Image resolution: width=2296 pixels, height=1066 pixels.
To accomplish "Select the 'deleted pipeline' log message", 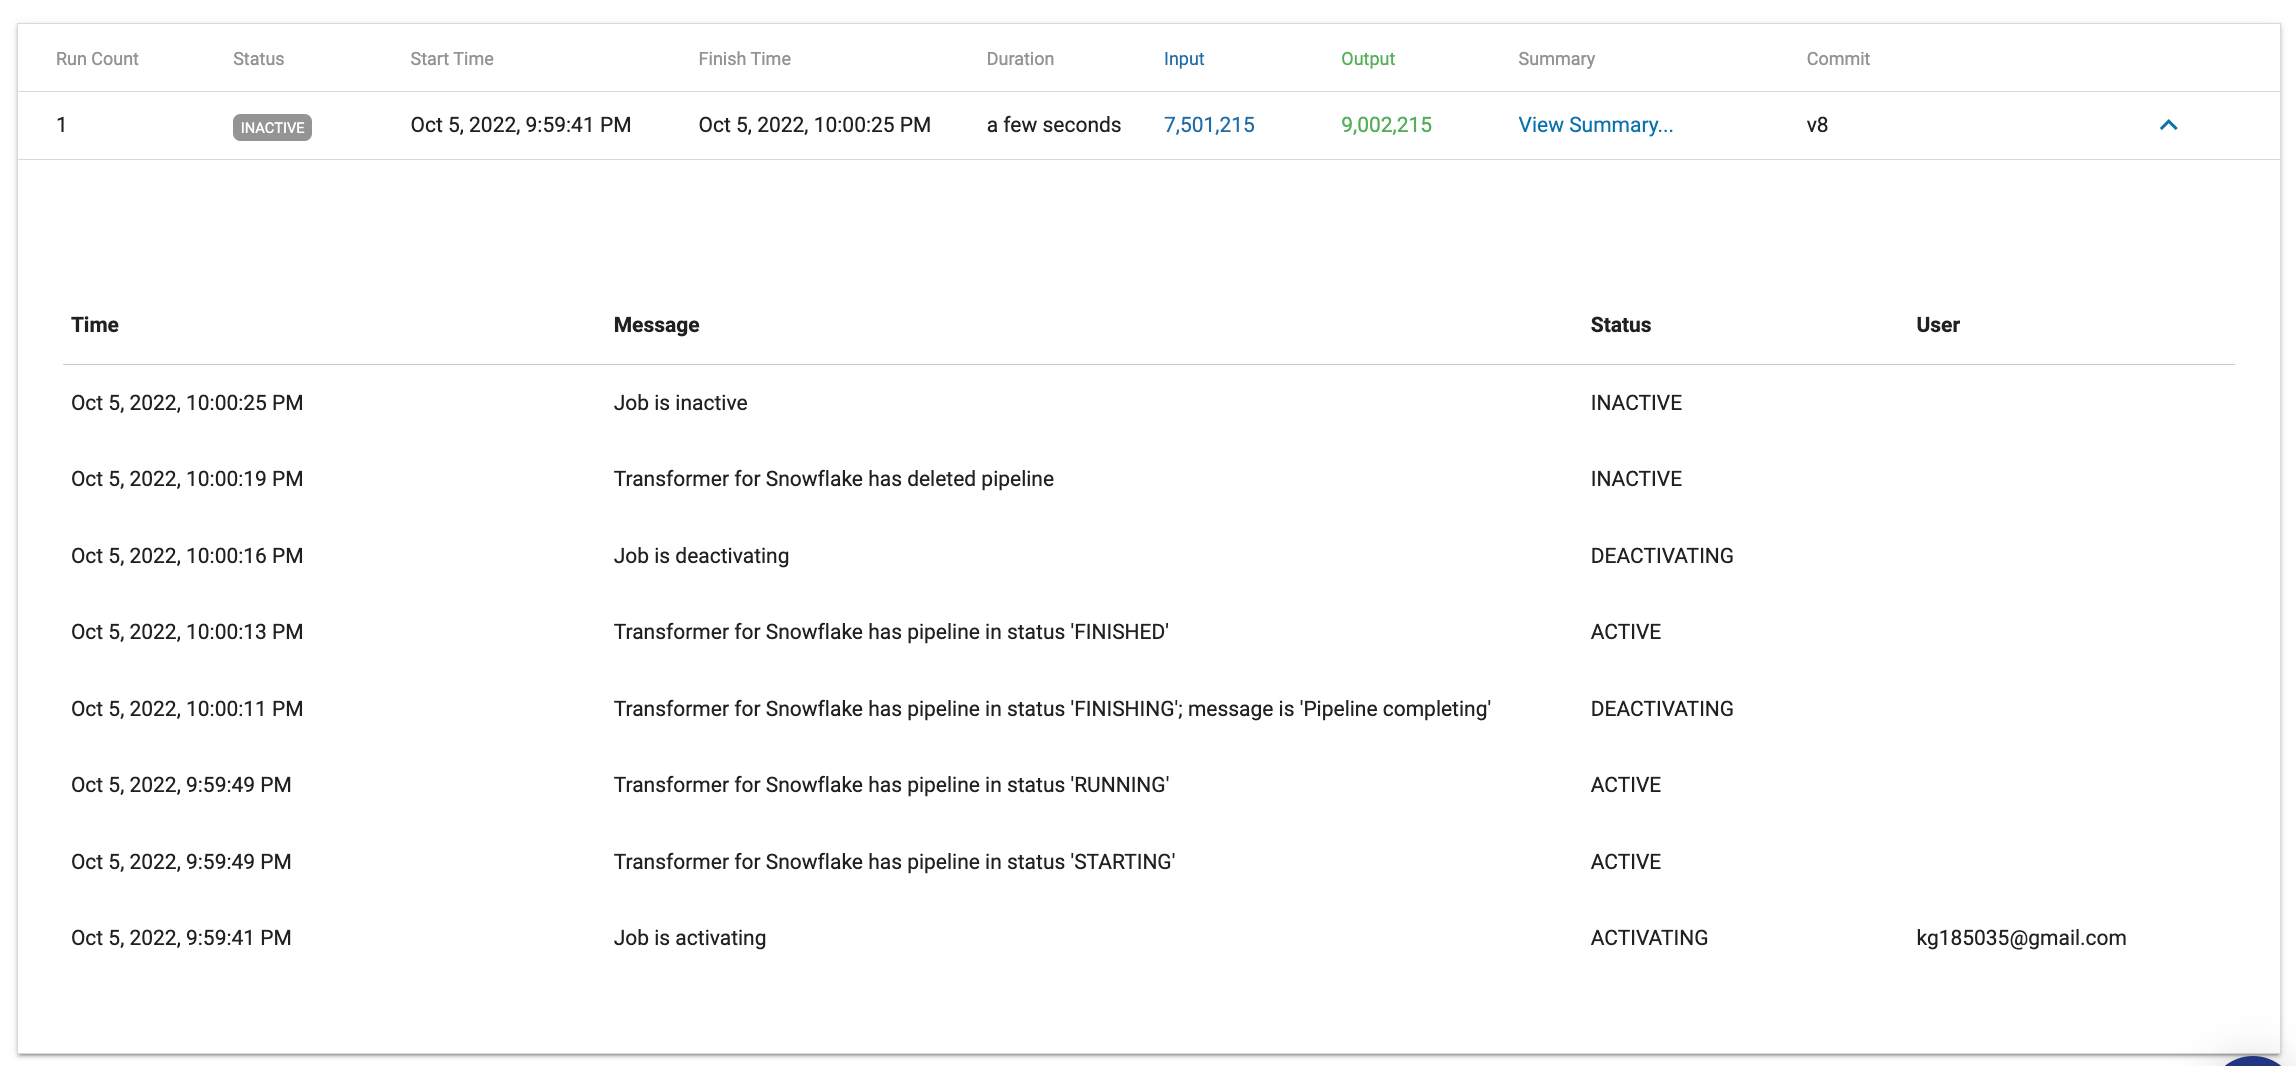I will [x=833, y=479].
